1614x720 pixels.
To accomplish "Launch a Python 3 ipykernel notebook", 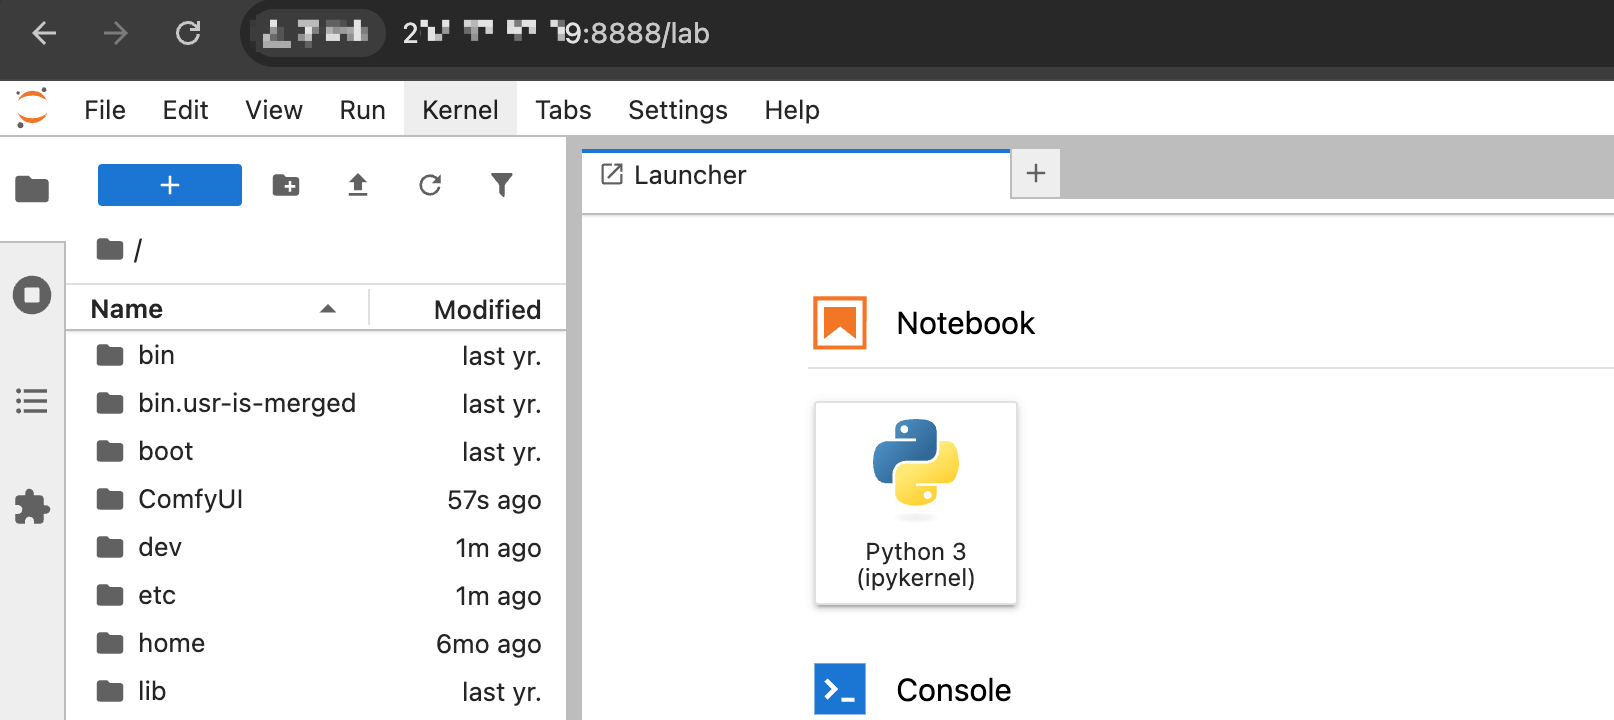I will point(916,503).
